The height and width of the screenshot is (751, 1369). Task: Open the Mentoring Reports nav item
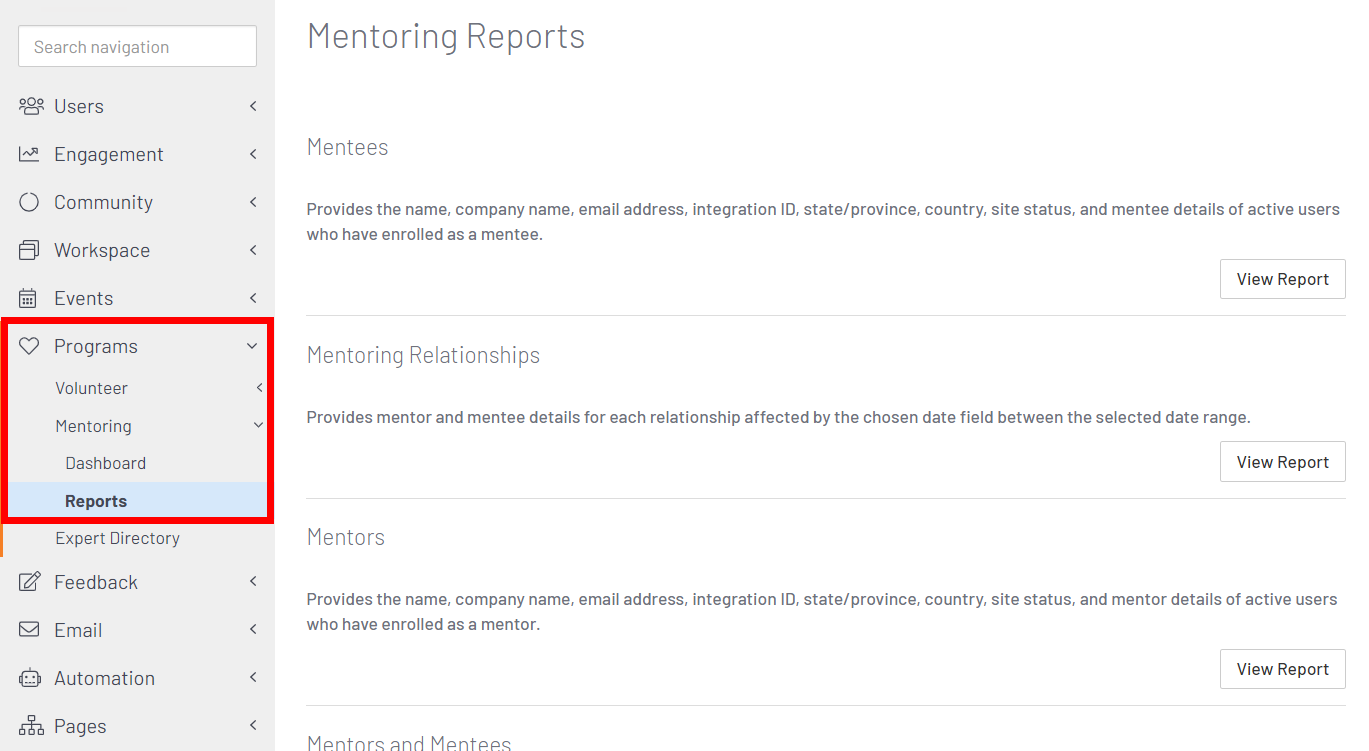[96, 501]
